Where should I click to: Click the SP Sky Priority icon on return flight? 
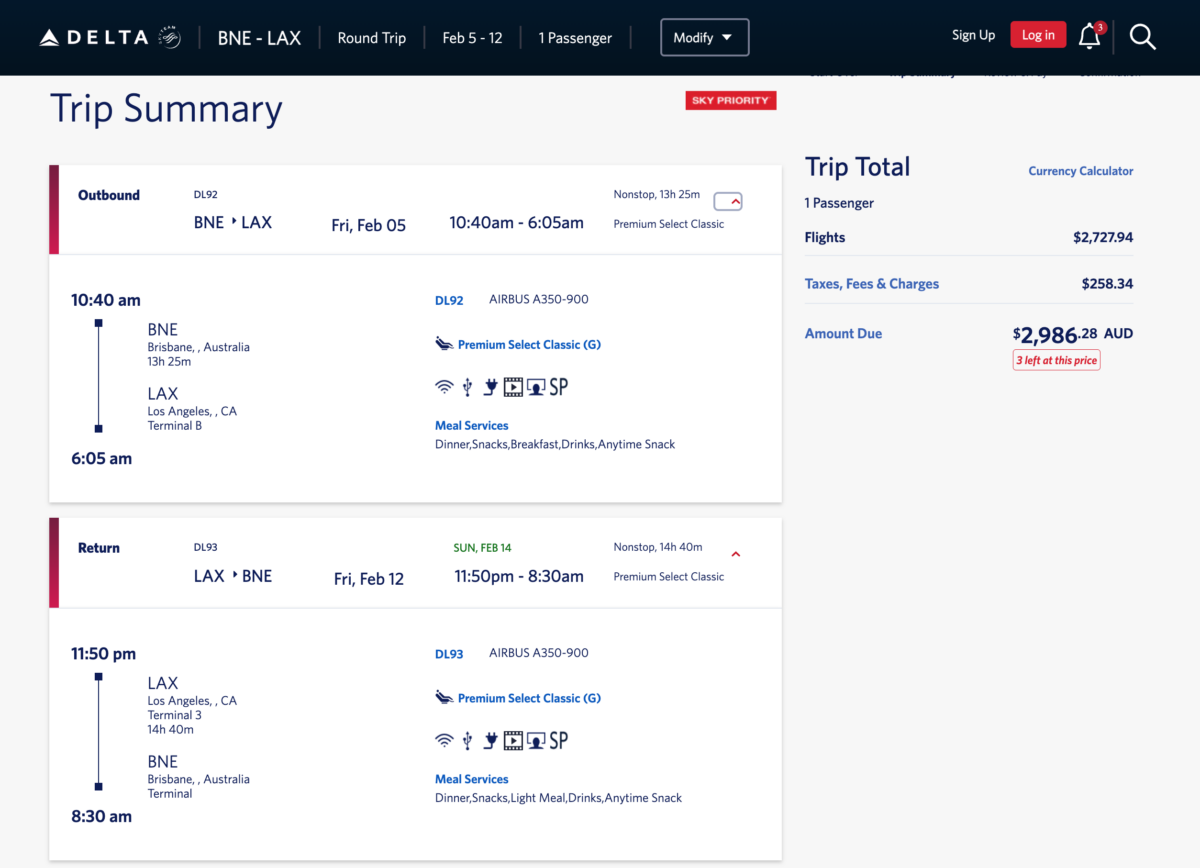[559, 741]
